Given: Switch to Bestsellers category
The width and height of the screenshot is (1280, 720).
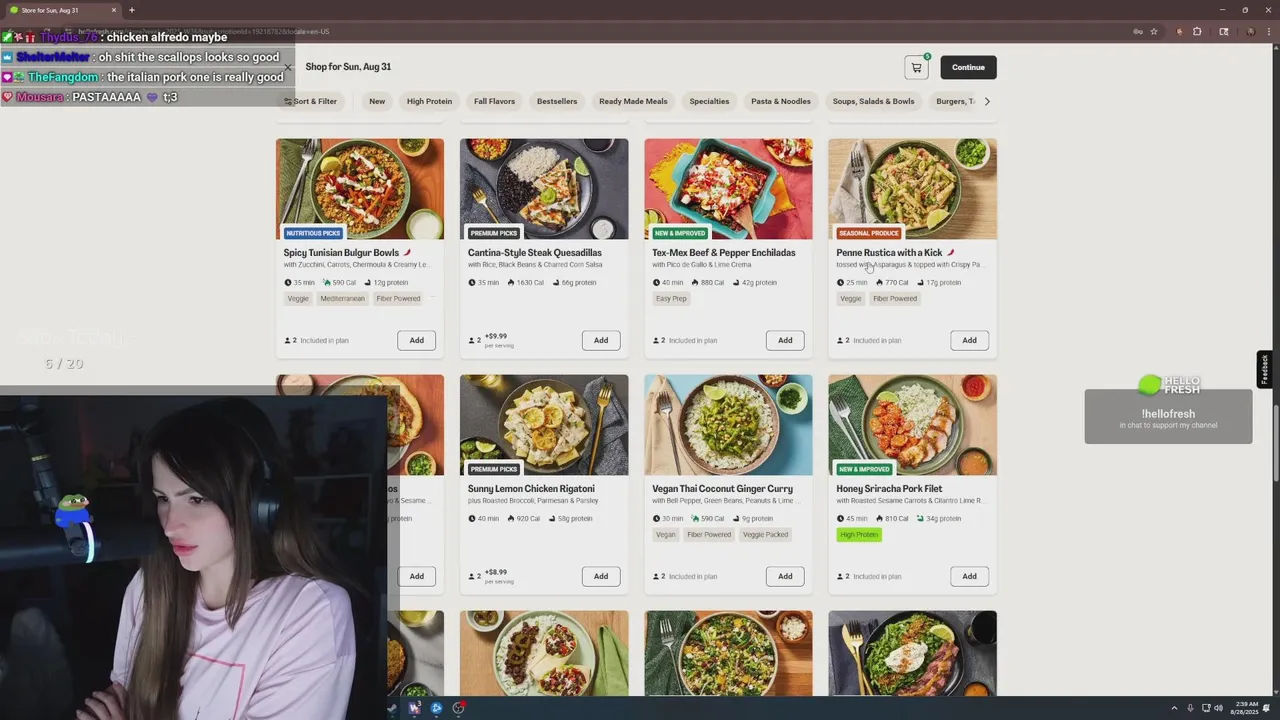Looking at the screenshot, I should click(x=557, y=101).
